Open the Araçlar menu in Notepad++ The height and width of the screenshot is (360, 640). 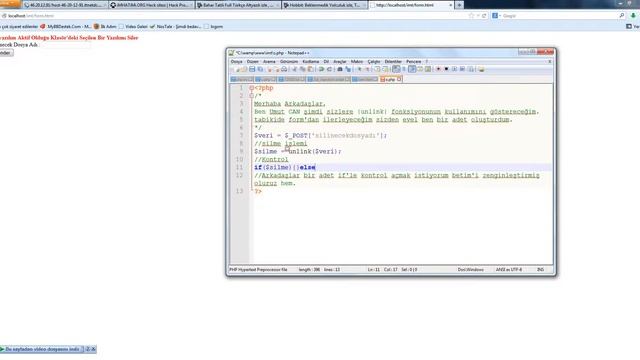pyautogui.click(x=340, y=62)
